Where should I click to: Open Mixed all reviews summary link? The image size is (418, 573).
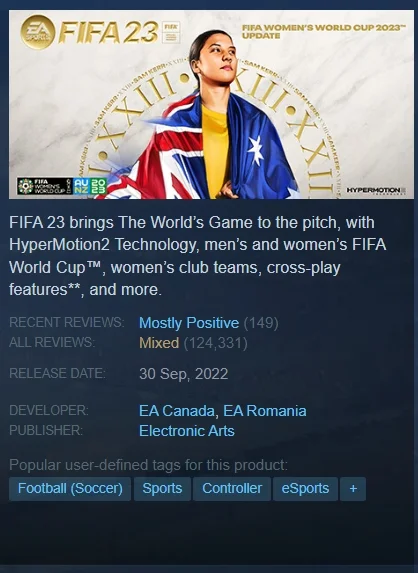pos(159,343)
